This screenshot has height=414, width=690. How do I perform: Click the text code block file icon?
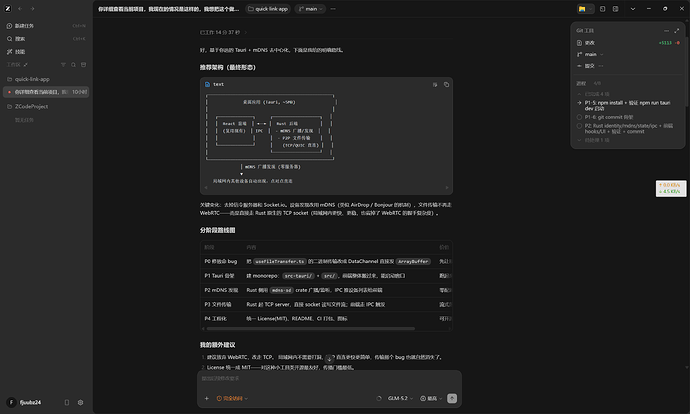click(x=207, y=84)
